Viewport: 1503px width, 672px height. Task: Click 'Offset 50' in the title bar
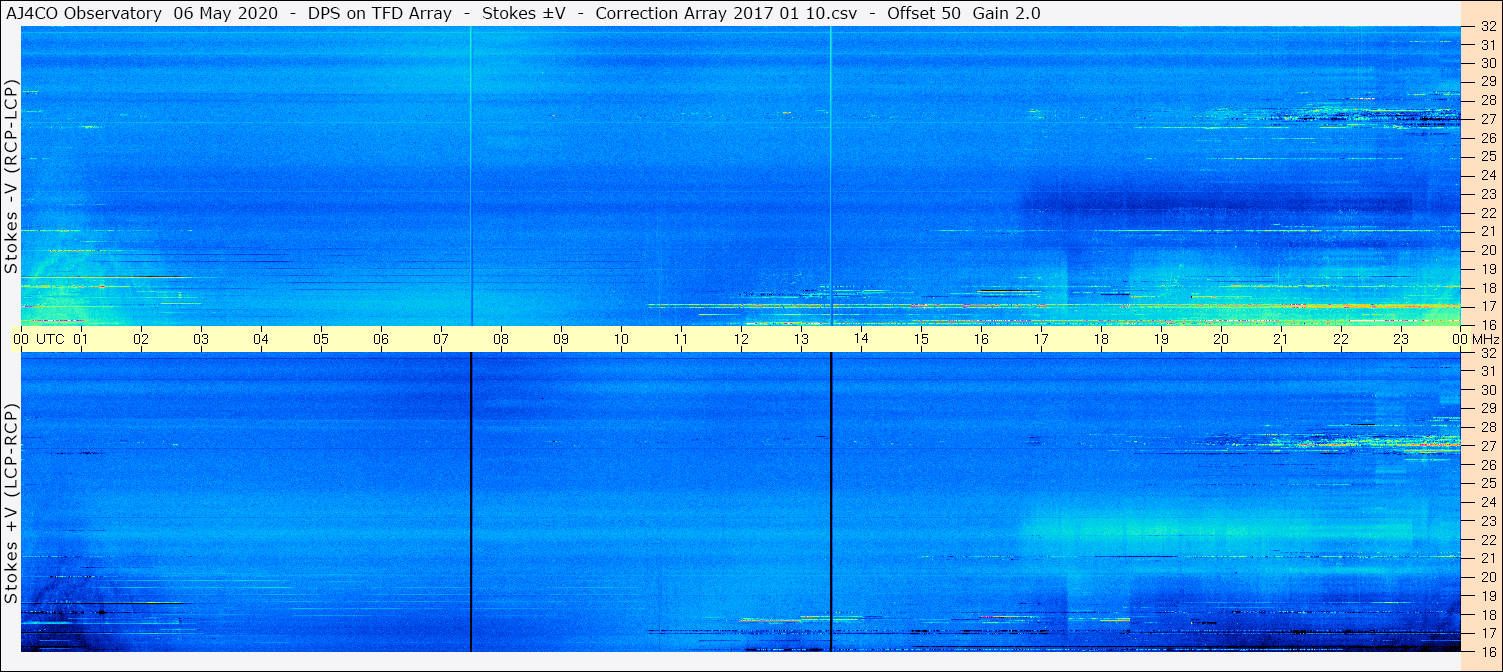click(925, 13)
